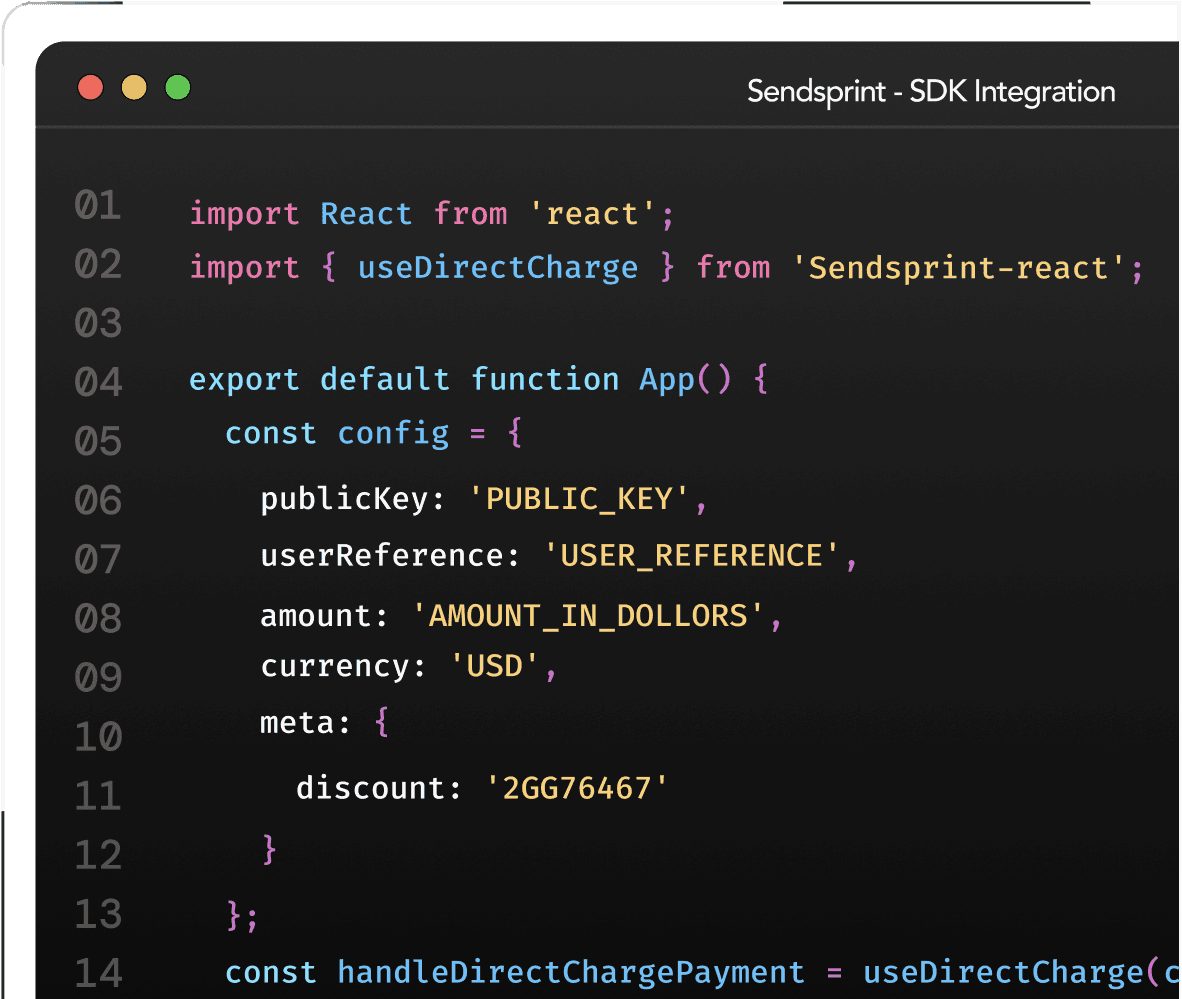Select line number 10 beside meta
This screenshot has height=999, width=1182.
(98, 738)
